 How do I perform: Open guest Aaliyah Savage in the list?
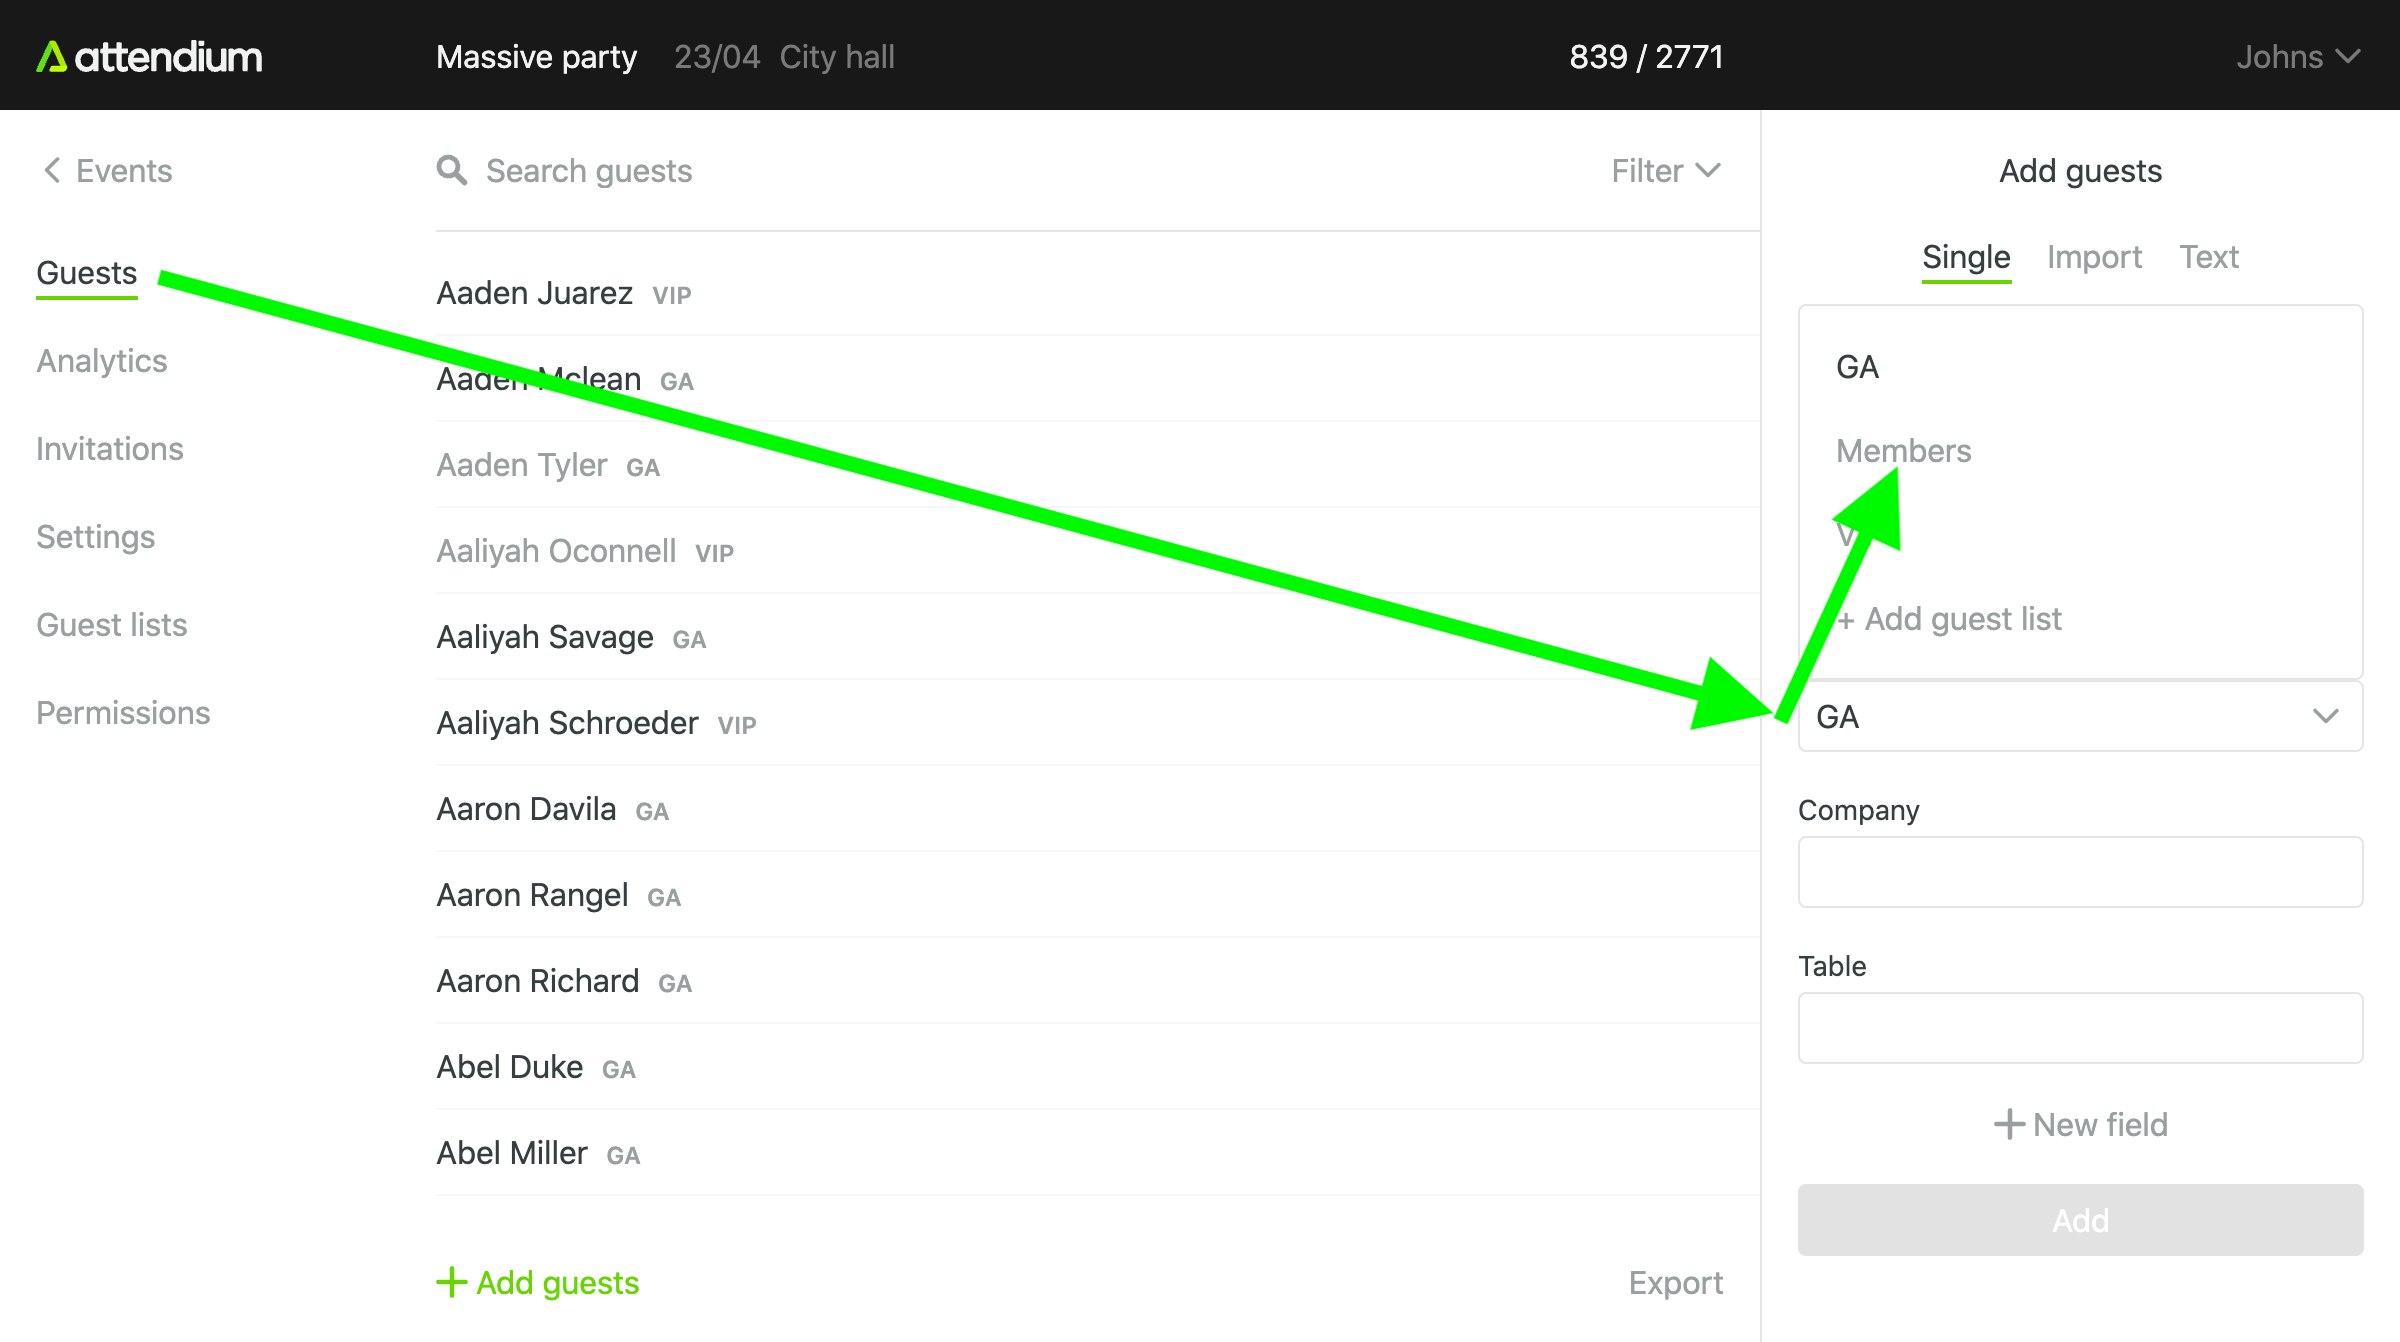click(x=545, y=637)
